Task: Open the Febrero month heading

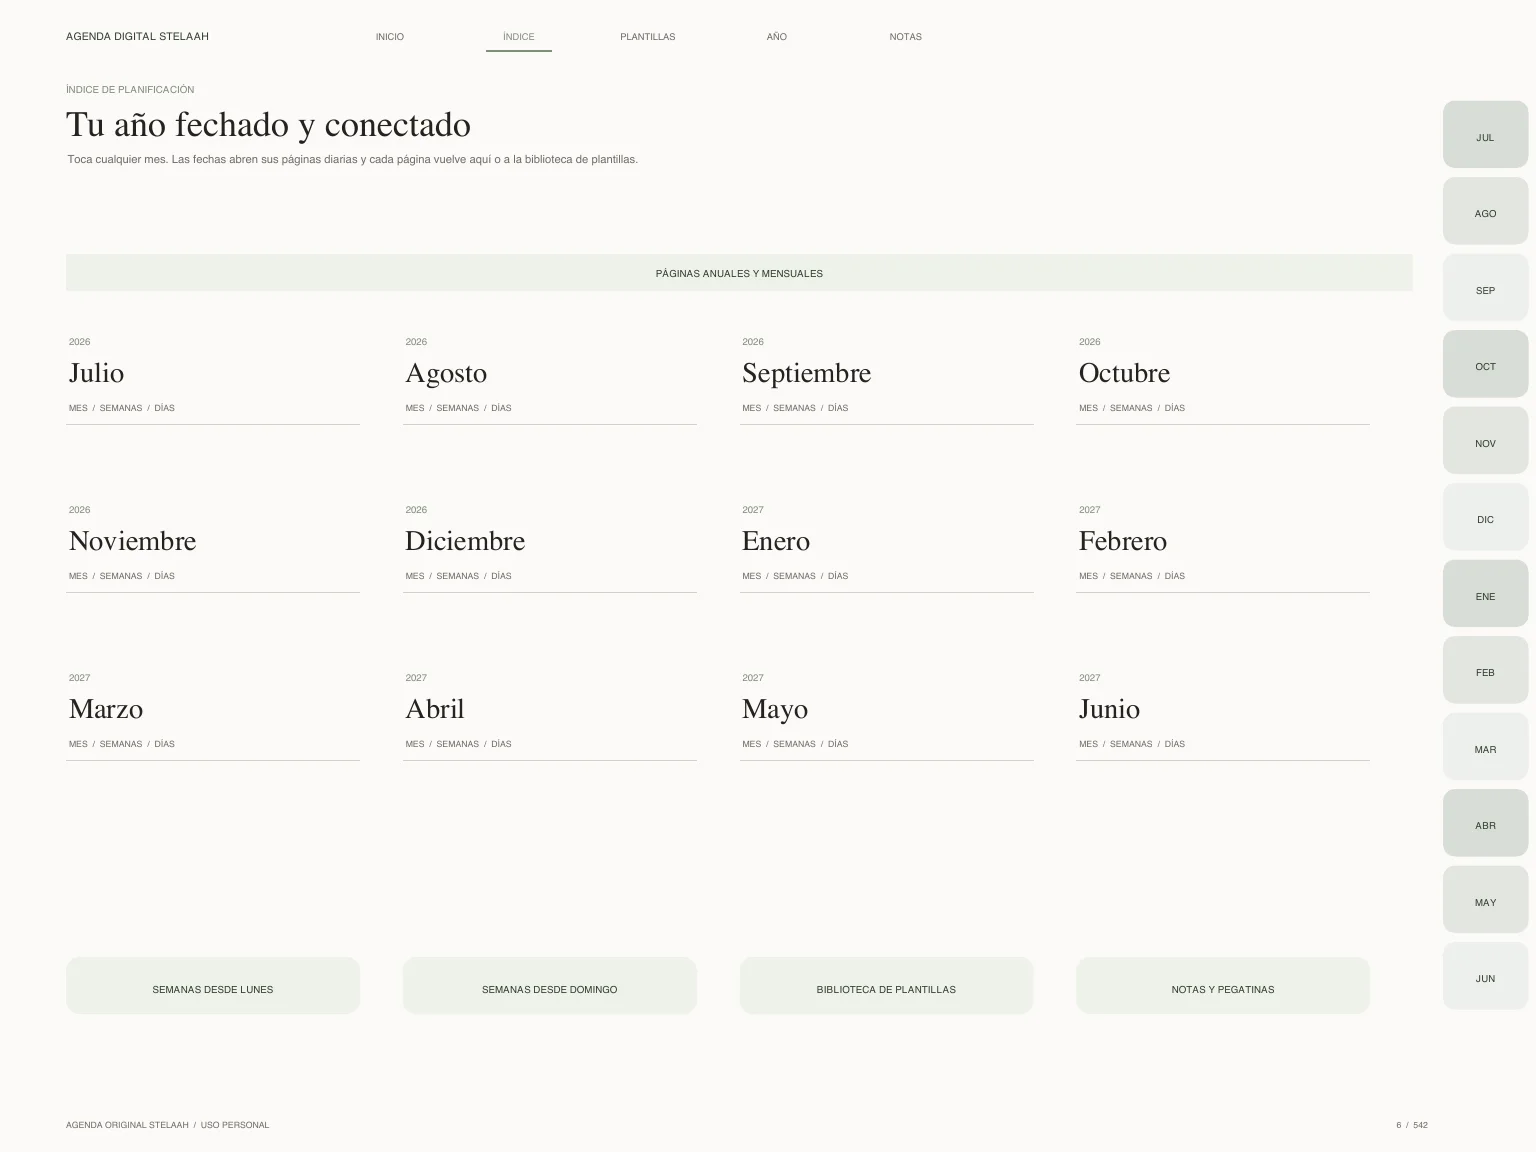Action: [1123, 541]
